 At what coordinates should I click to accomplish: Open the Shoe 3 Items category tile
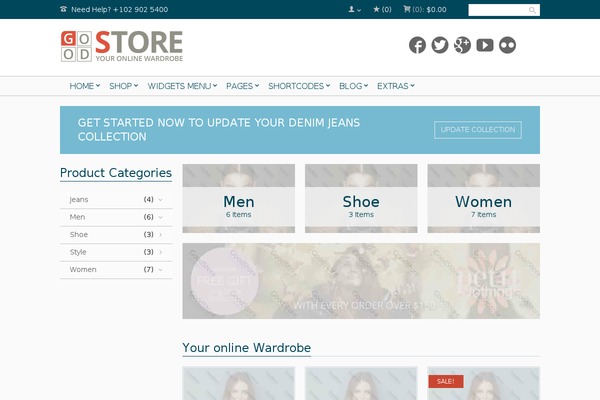[x=361, y=198]
